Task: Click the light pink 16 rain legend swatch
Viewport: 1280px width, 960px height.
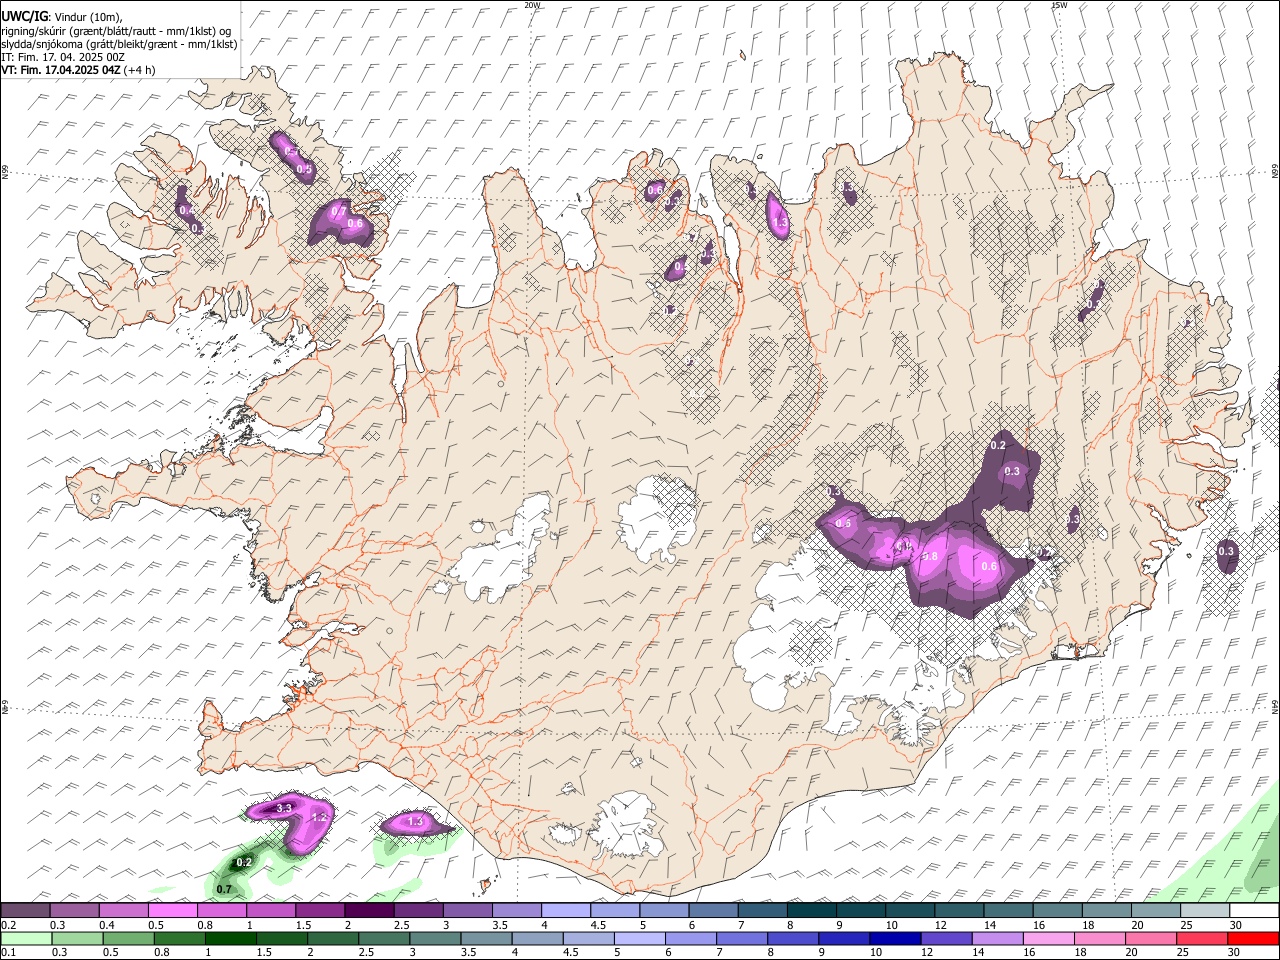Action: coord(1048,938)
